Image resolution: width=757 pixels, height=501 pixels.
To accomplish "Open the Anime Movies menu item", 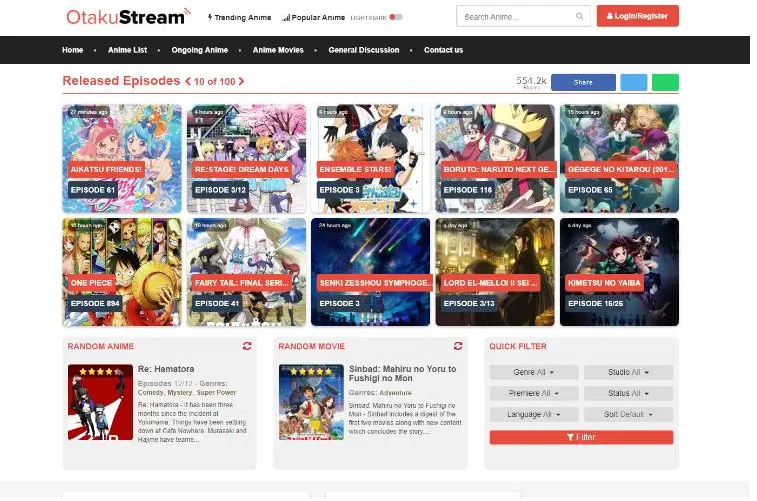I will (x=278, y=50).
